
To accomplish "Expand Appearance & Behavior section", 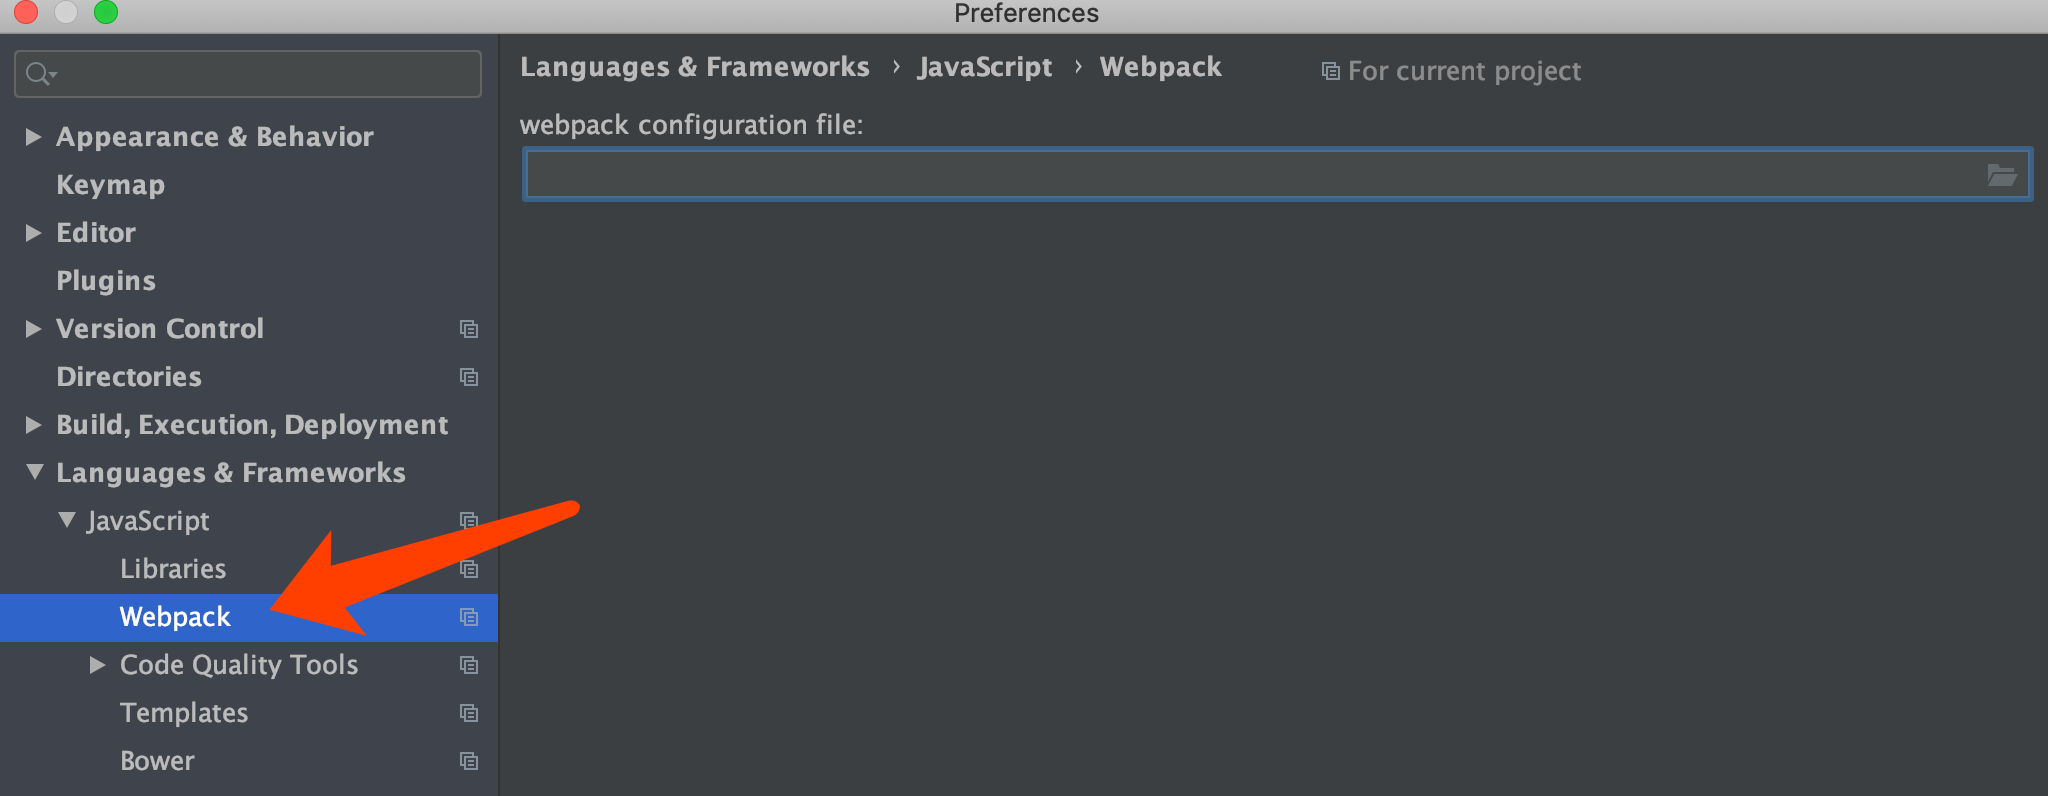I will point(33,136).
